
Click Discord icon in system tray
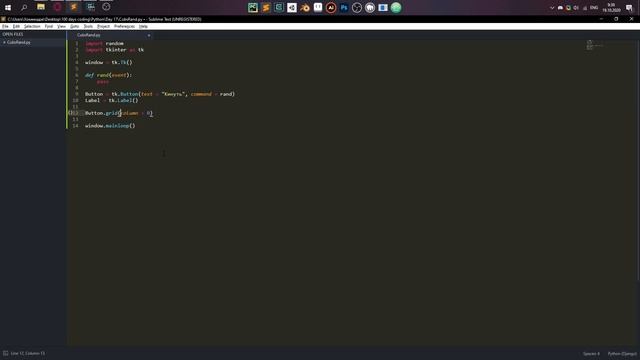pyautogui.click(x=560, y=8)
